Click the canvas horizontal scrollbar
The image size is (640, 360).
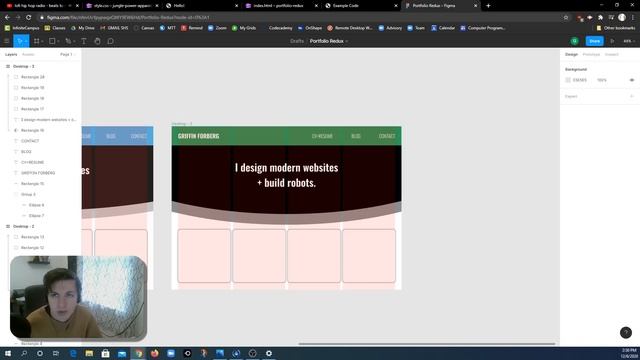(427, 344)
